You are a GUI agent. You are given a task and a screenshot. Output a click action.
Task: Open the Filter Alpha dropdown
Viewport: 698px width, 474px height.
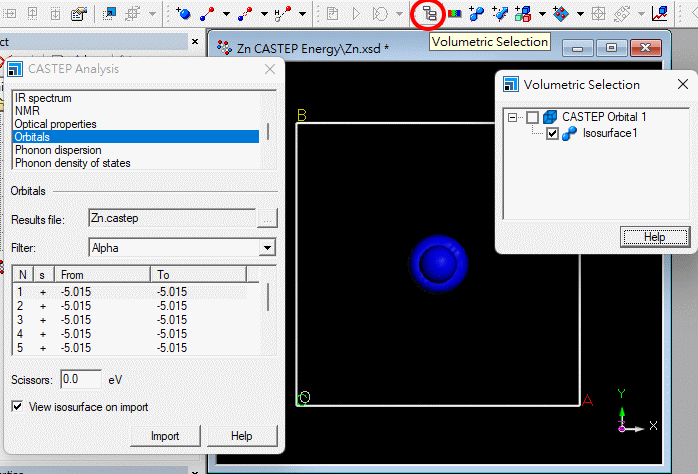coord(267,247)
